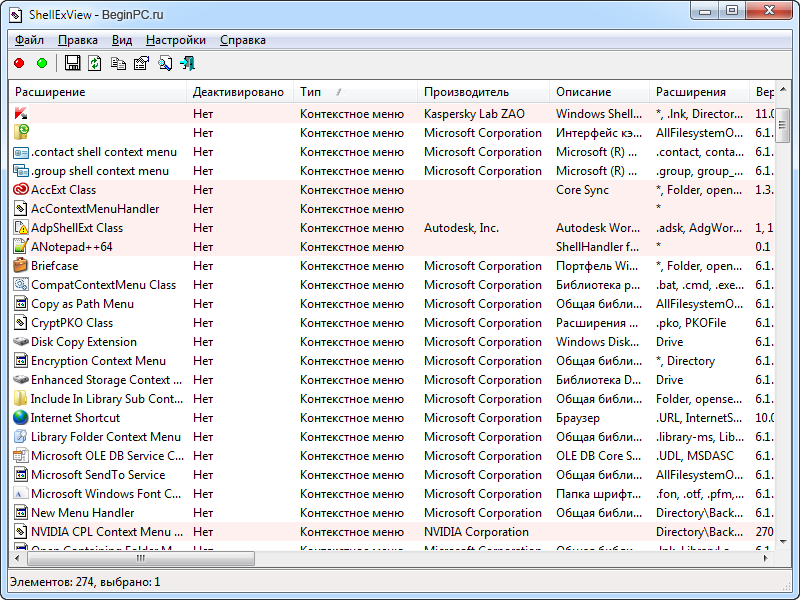Screen dimensions: 800x600
Task: Open the Файл menu
Action: tap(29, 40)
